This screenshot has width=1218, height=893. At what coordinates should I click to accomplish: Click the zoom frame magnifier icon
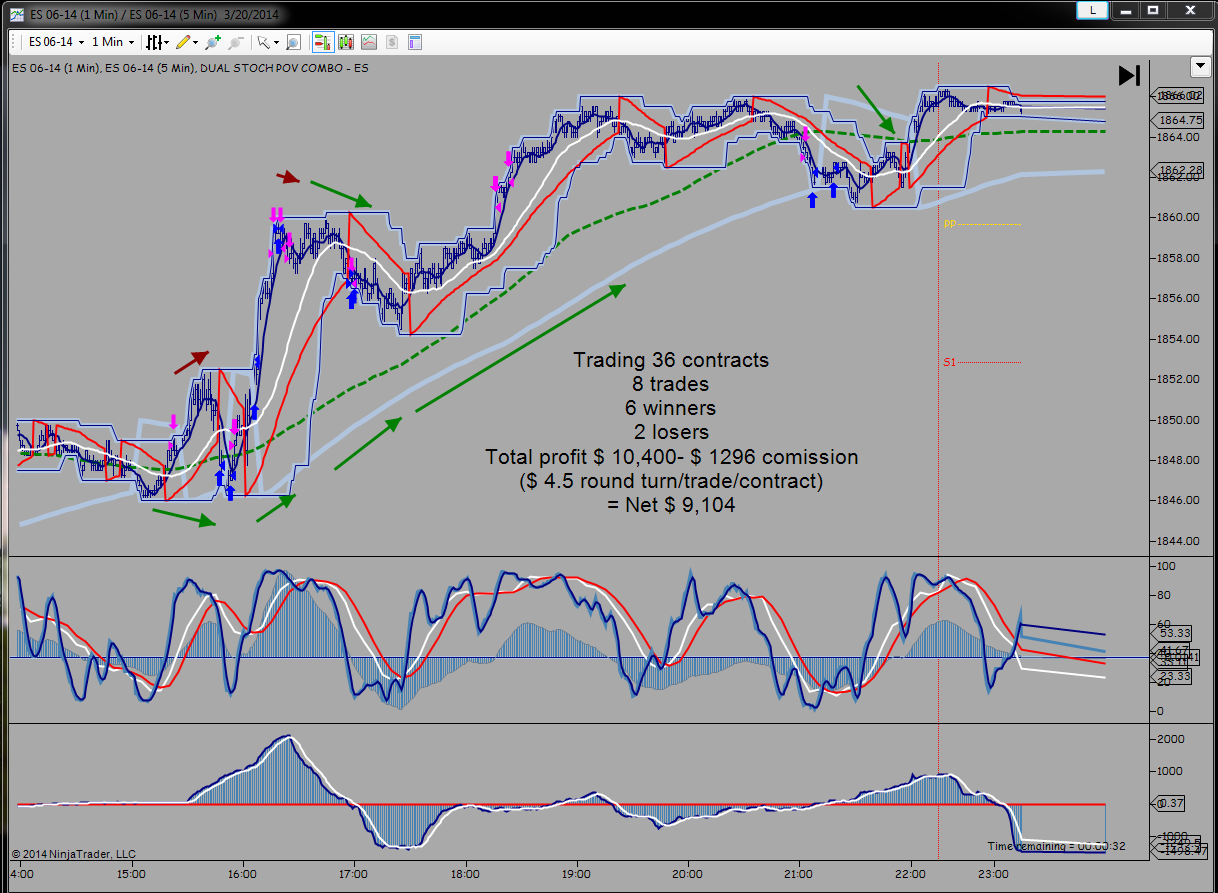[x=293, y=42]
